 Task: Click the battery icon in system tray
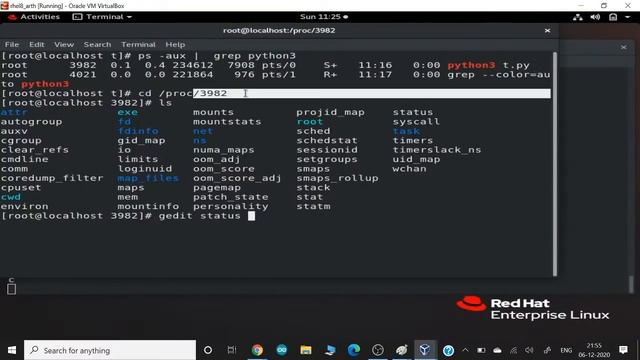coord(481,350)
